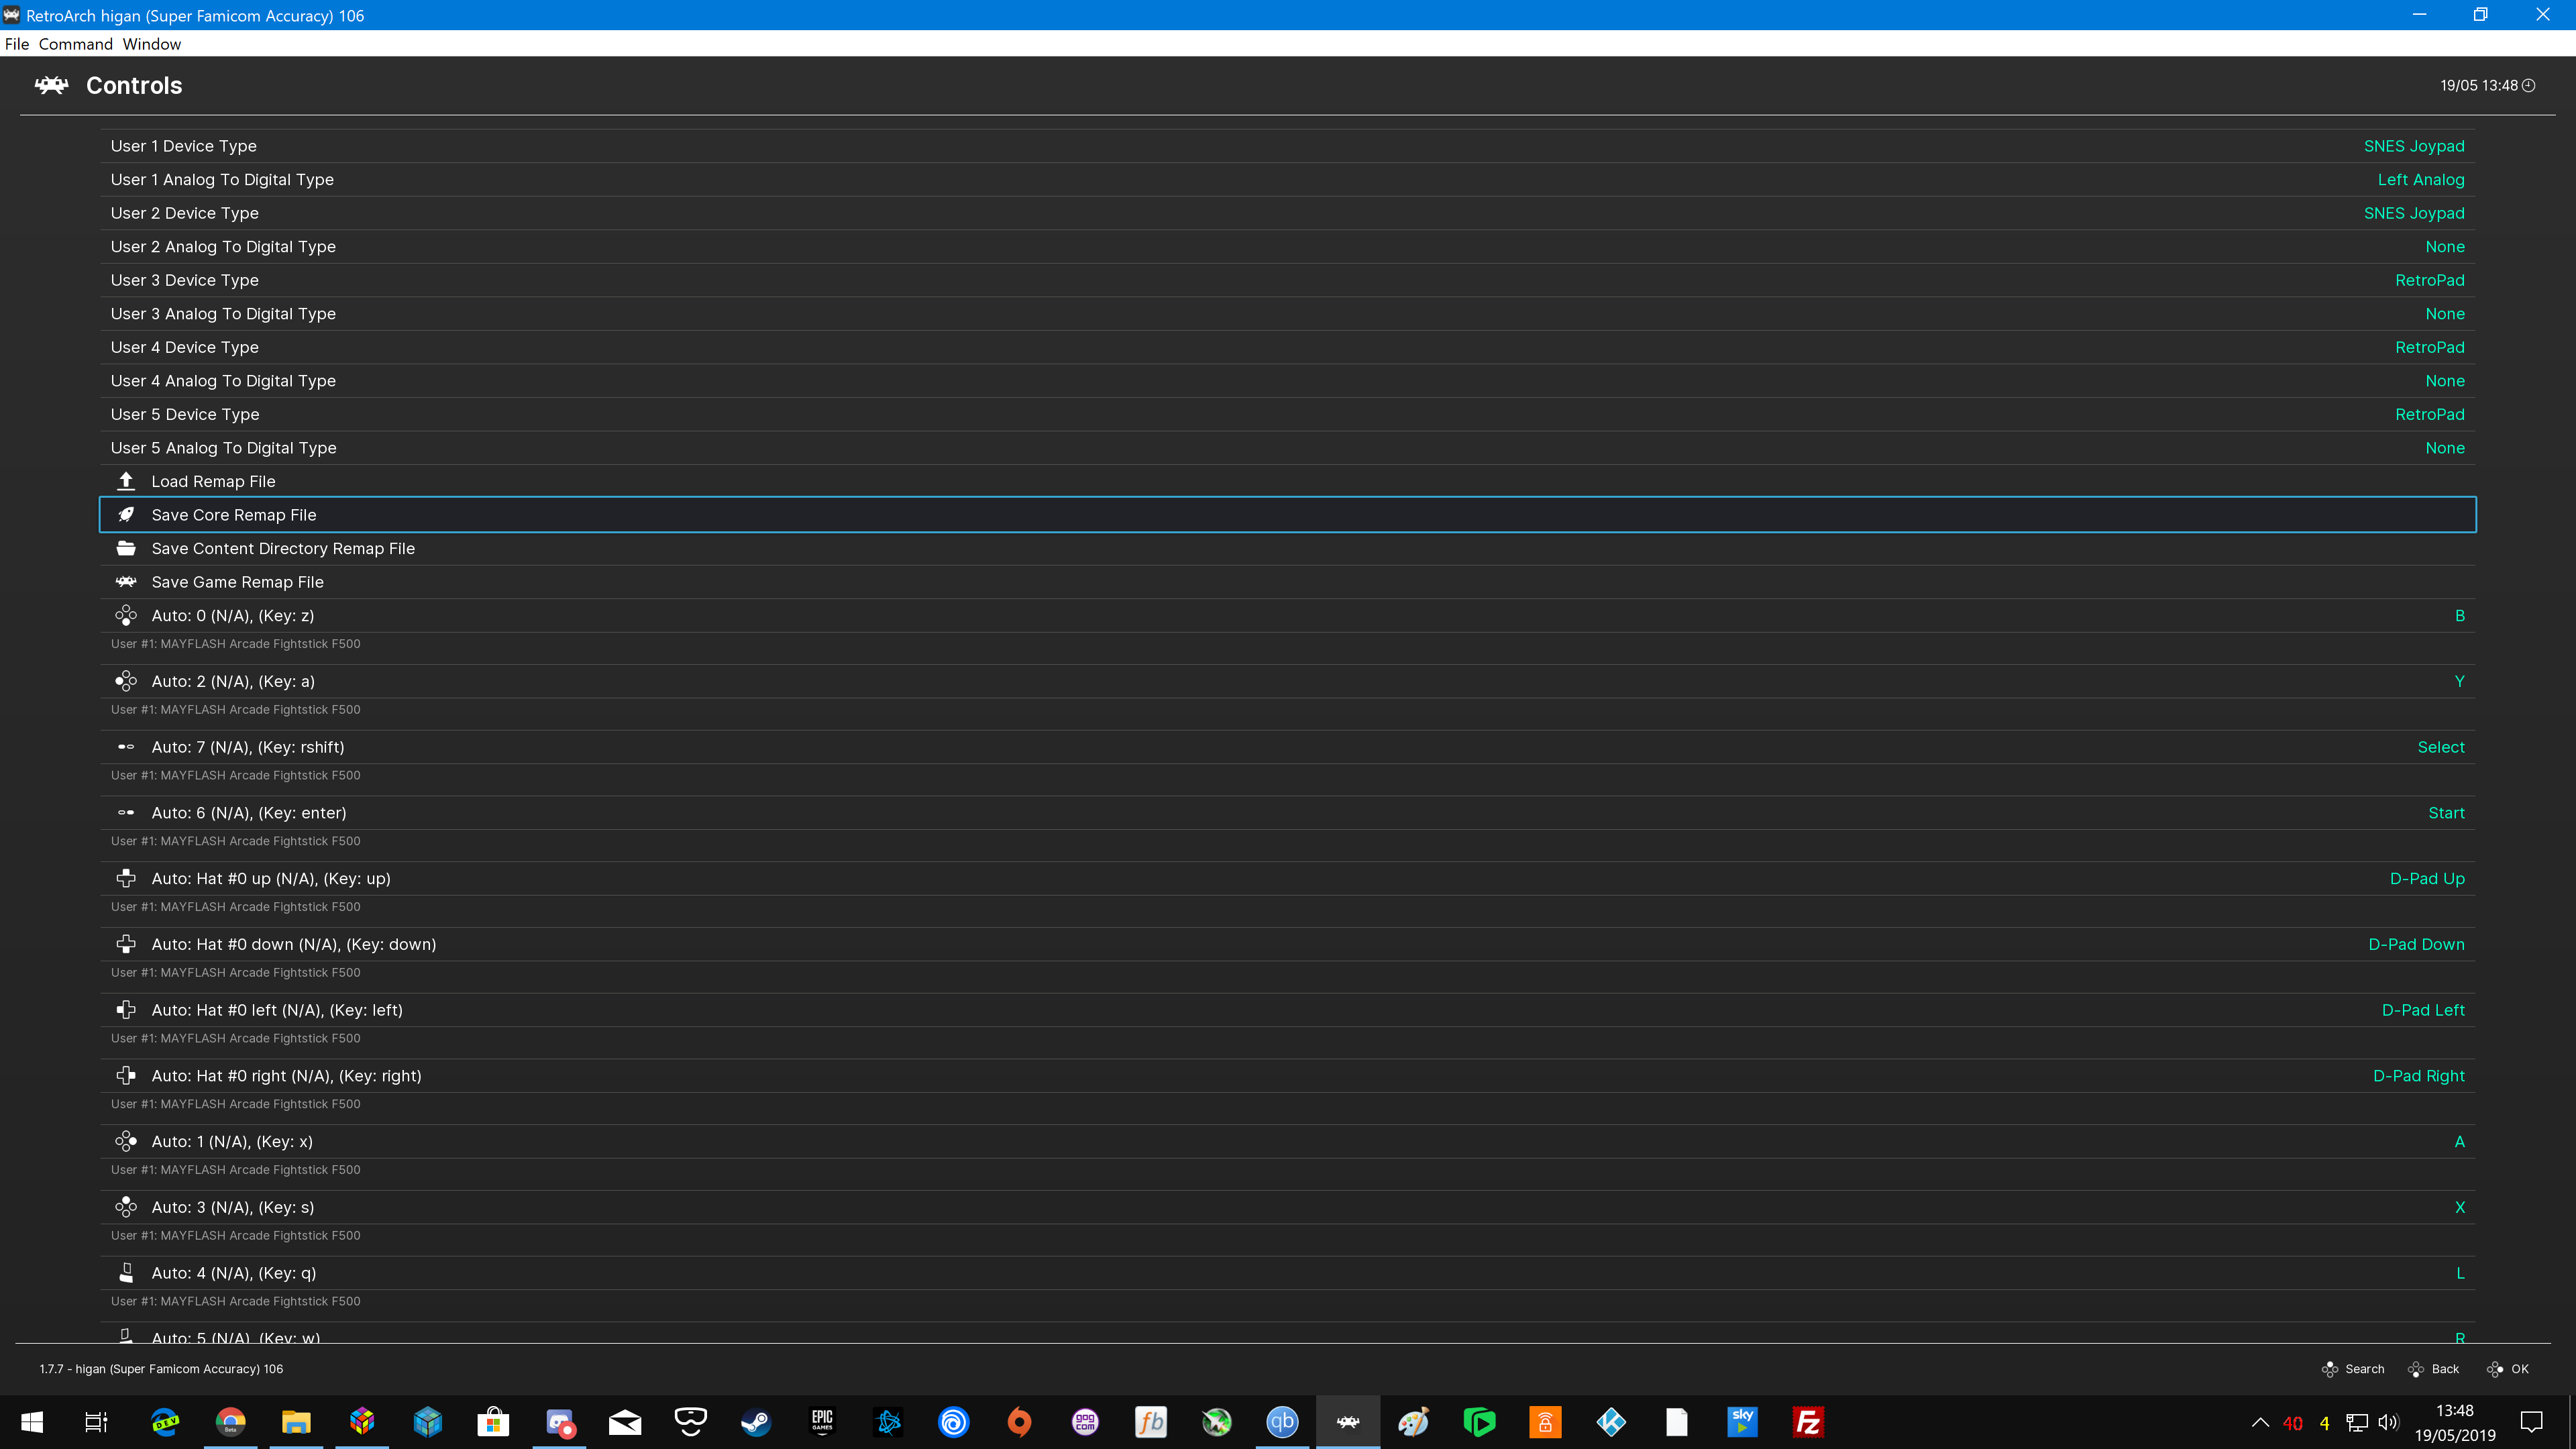Change User 4 Analog To Digital Type
The width and height of the screenshot is (2576, 1449).
[x=1288, y=381]
